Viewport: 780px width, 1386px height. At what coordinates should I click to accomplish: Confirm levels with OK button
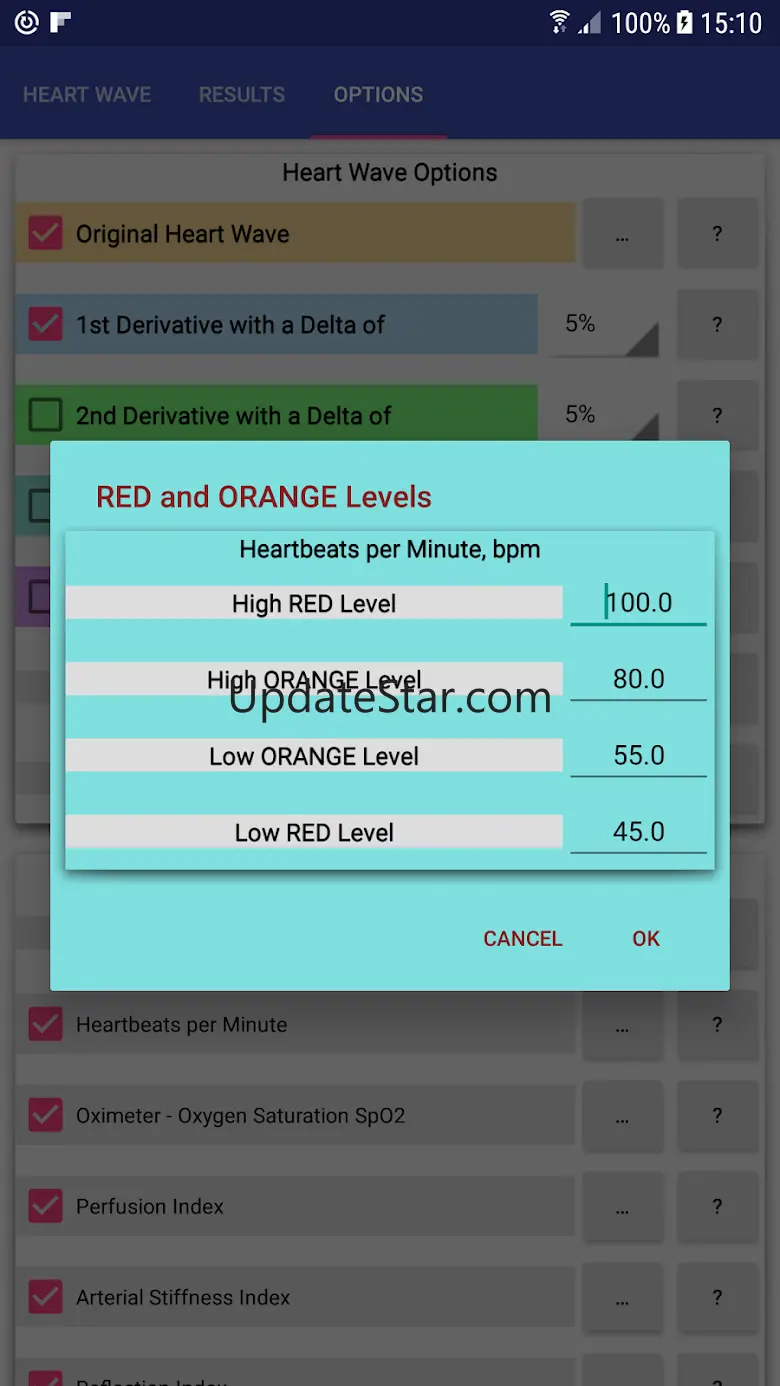pos(646,938)
